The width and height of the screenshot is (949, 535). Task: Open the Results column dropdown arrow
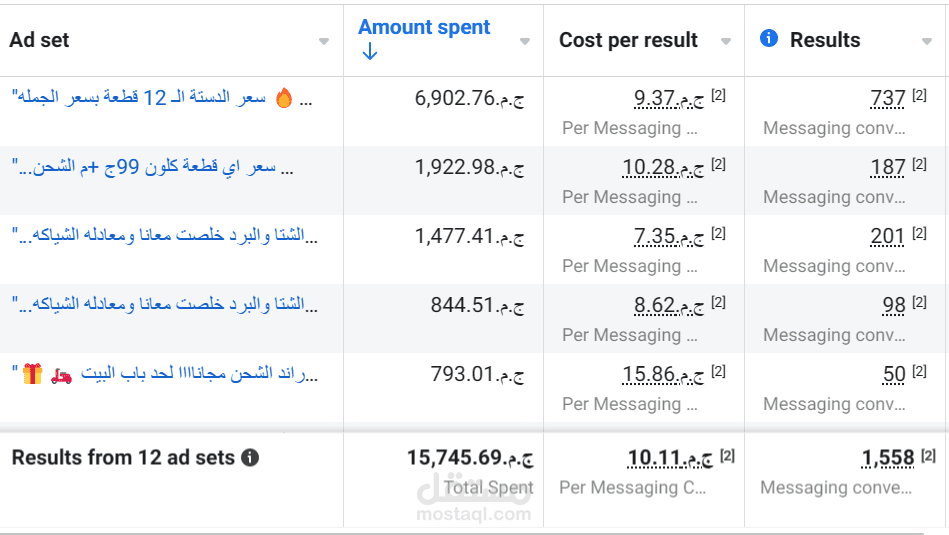click(926, 42)
